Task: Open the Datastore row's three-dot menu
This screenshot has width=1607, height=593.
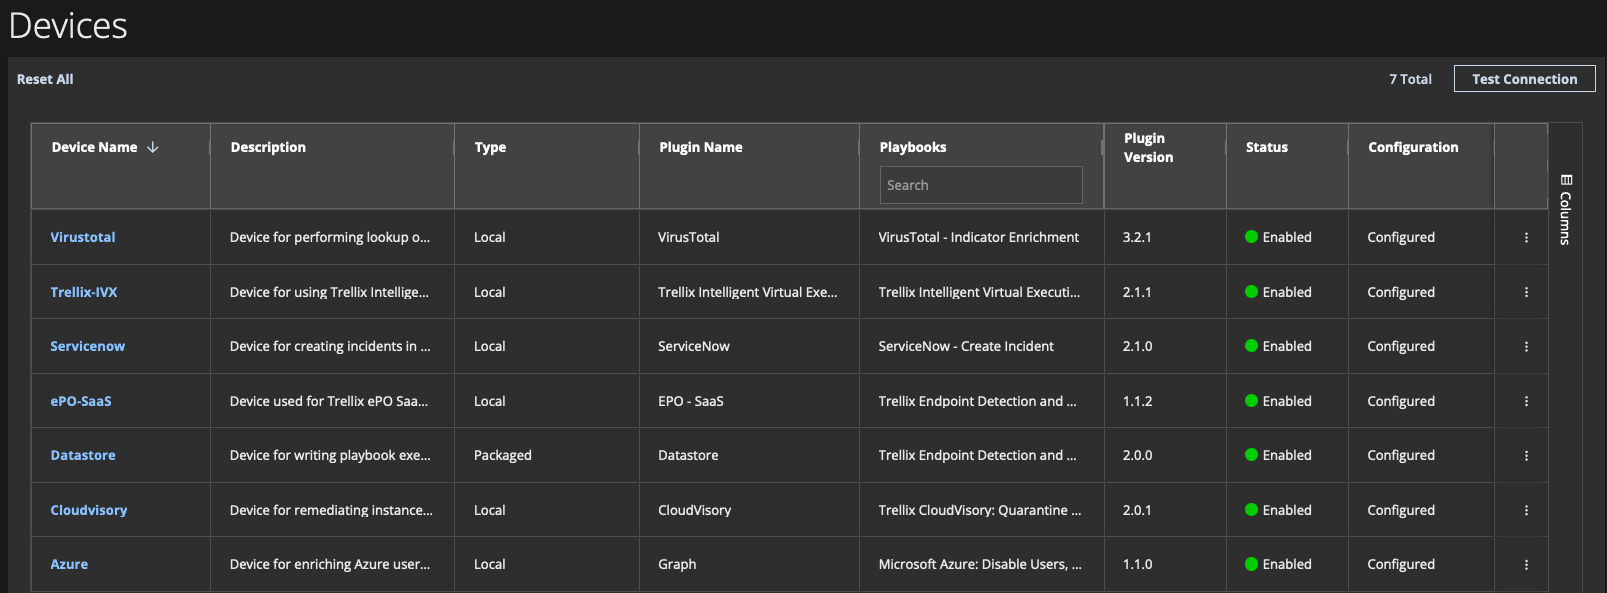Action: point(1526,456)
